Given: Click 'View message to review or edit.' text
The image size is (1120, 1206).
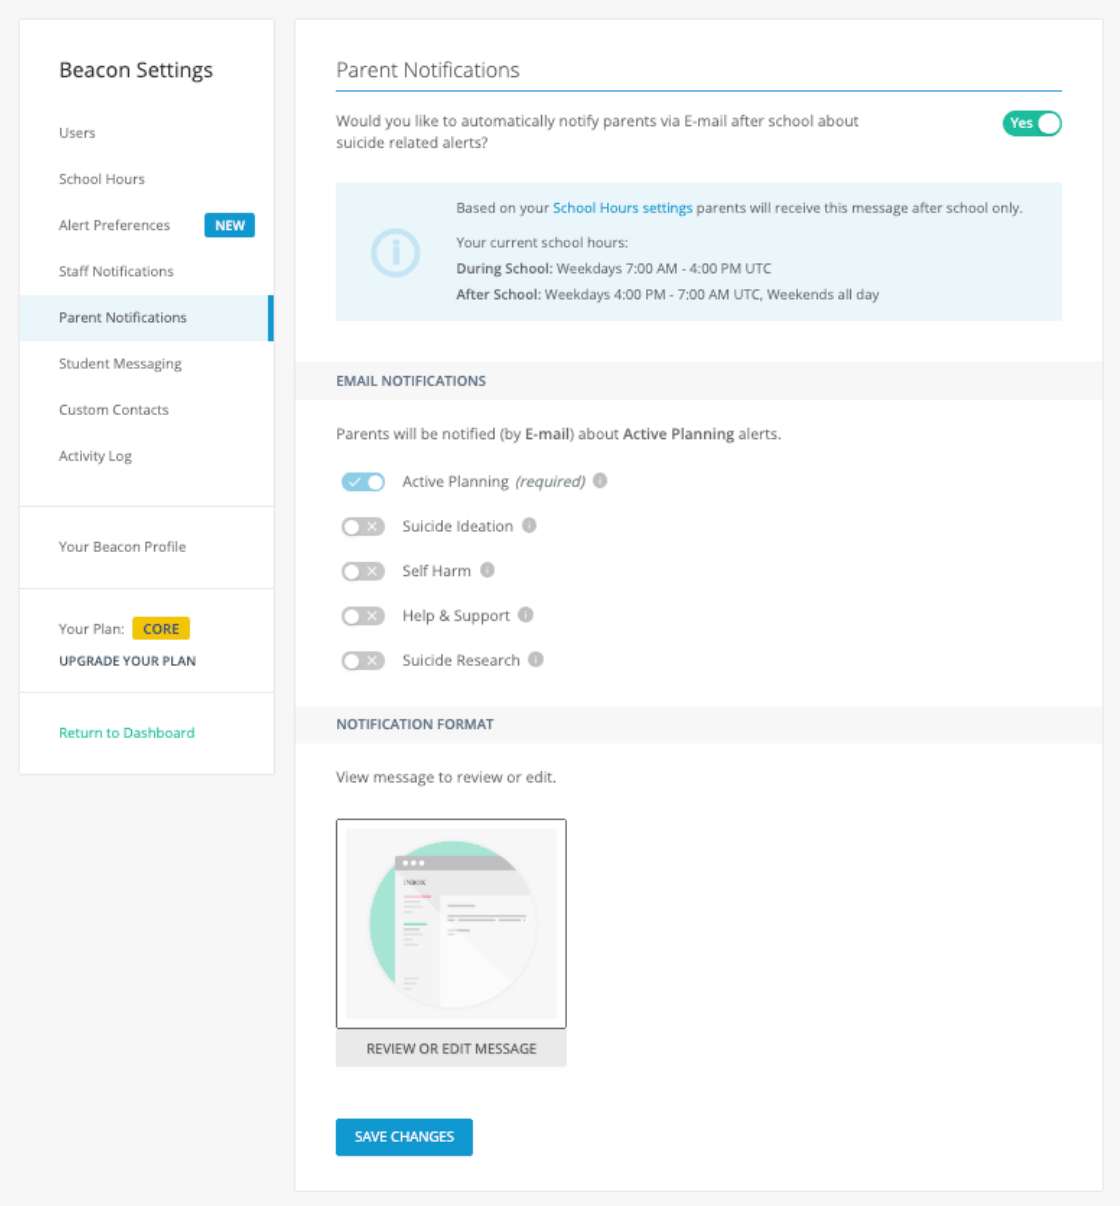Looking at the screenshot, I should [x=446, y=777].
